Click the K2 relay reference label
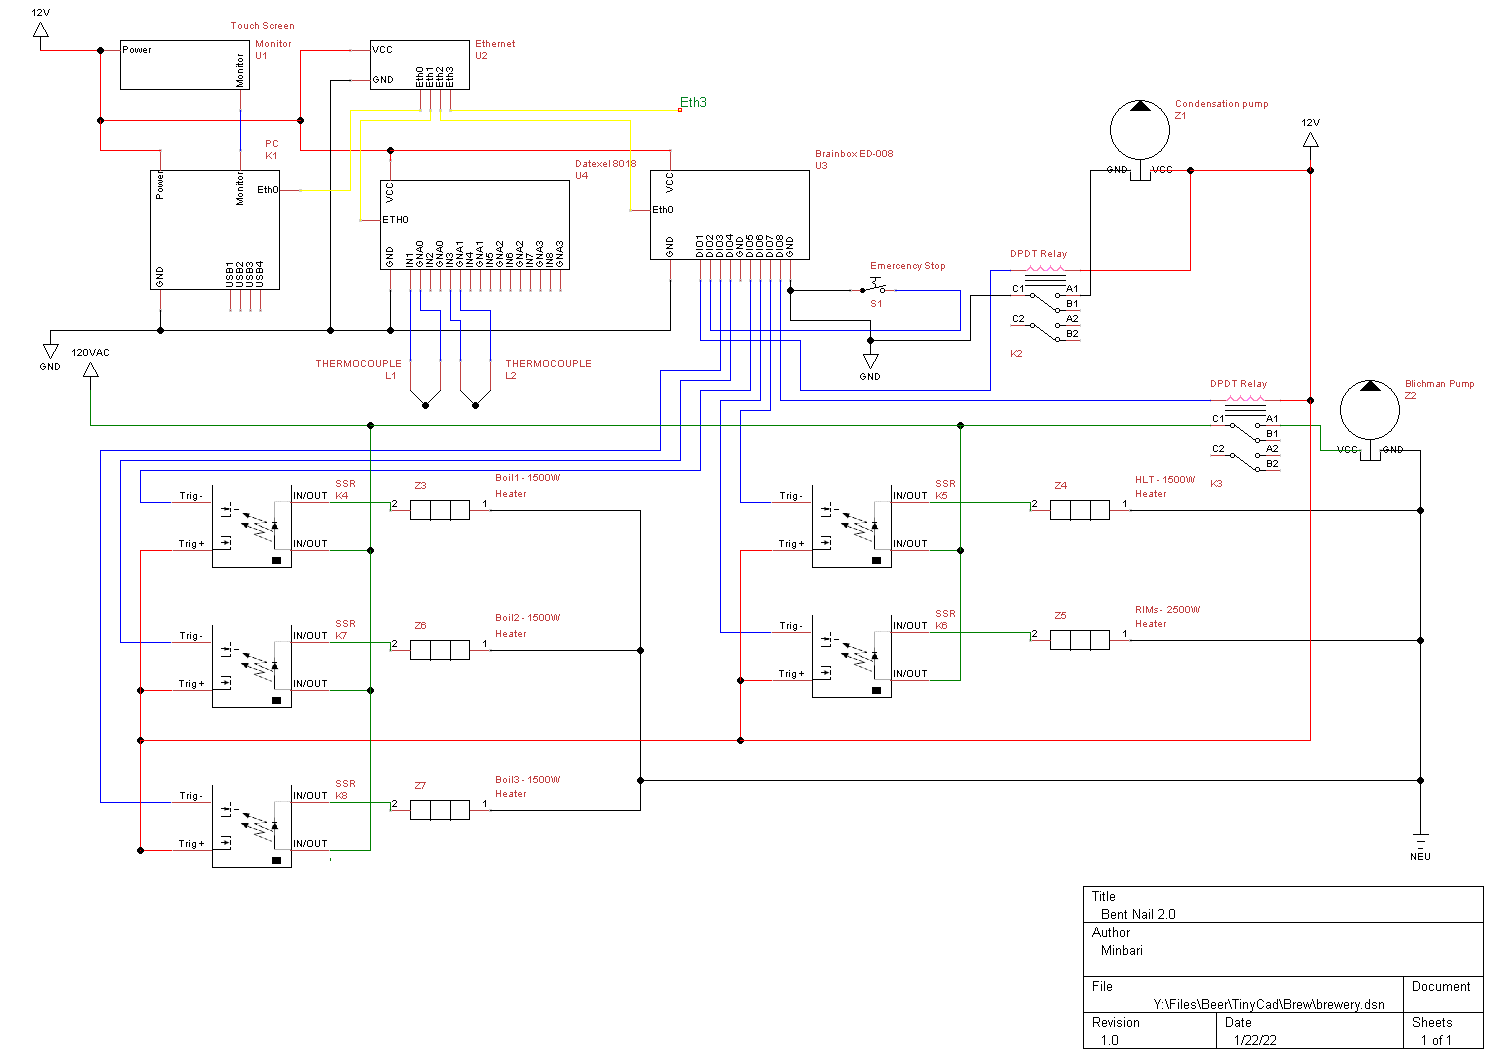Viewport: 1495px width, 1060px height. point(1016,354)
